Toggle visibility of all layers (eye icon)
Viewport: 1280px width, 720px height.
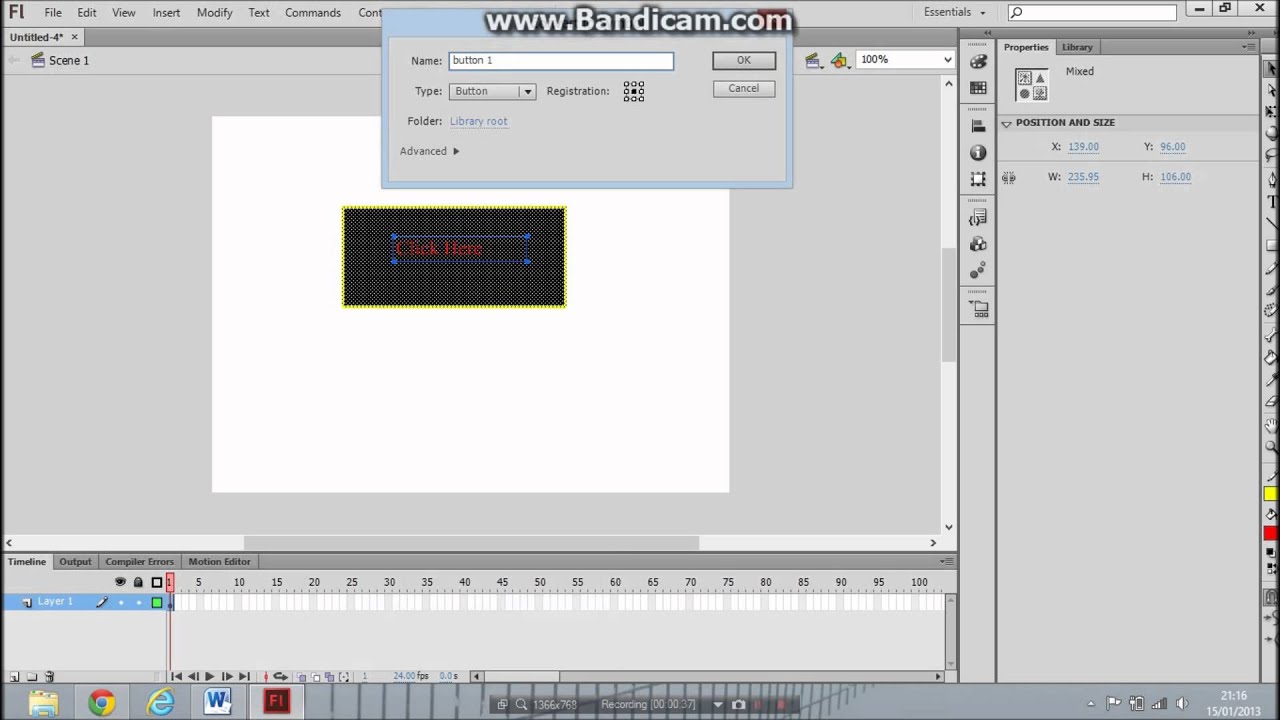click(x=120, y=582)
